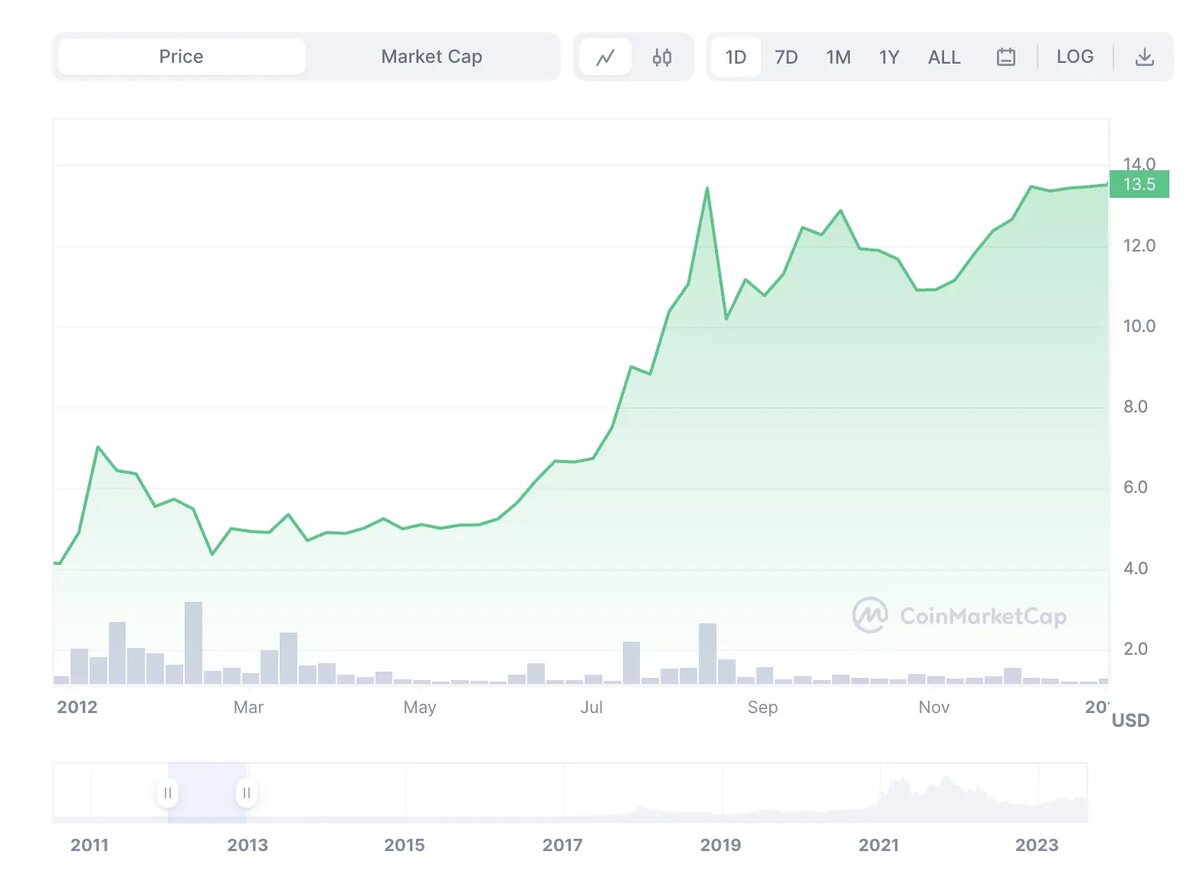Click the 13.5 current price label
The width and height of the screenshot is (1200, 871).
[1139, 184]
